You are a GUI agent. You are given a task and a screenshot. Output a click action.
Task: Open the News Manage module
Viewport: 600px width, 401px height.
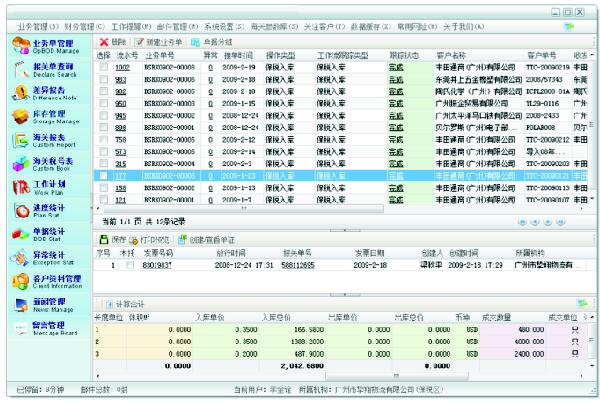tap(44, 307)
